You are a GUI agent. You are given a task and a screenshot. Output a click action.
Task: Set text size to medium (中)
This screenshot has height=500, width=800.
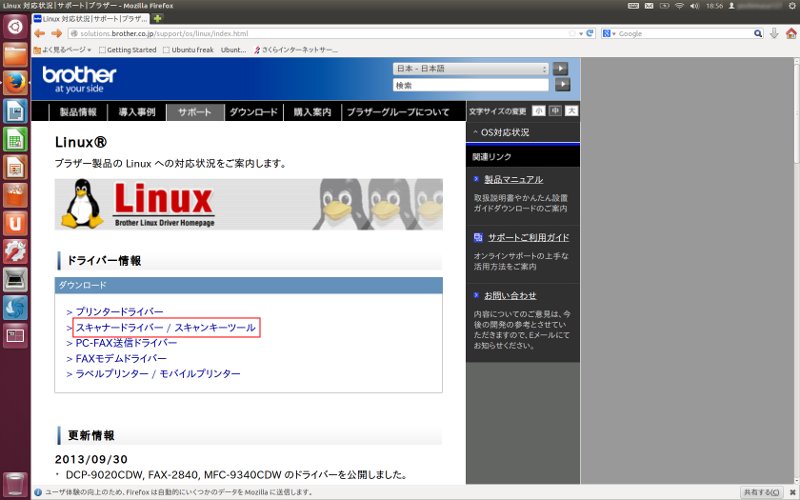tap(555, 111)
